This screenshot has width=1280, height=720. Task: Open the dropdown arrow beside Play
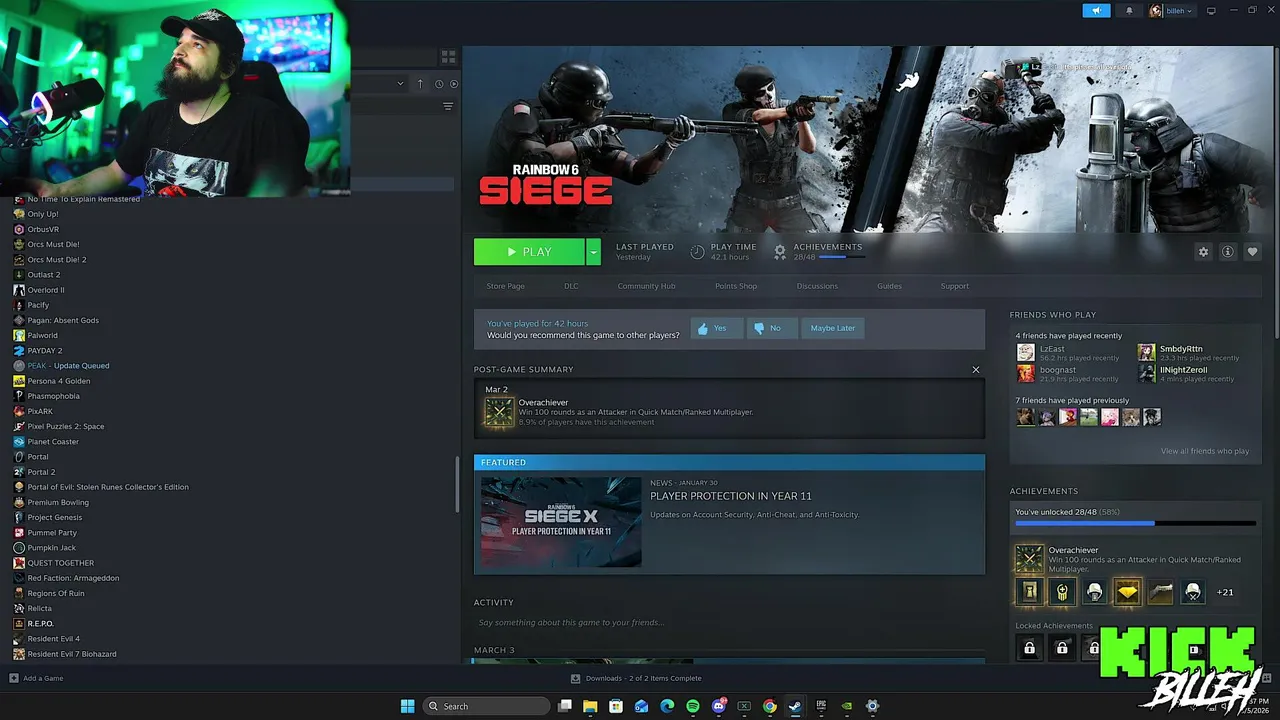593,252
